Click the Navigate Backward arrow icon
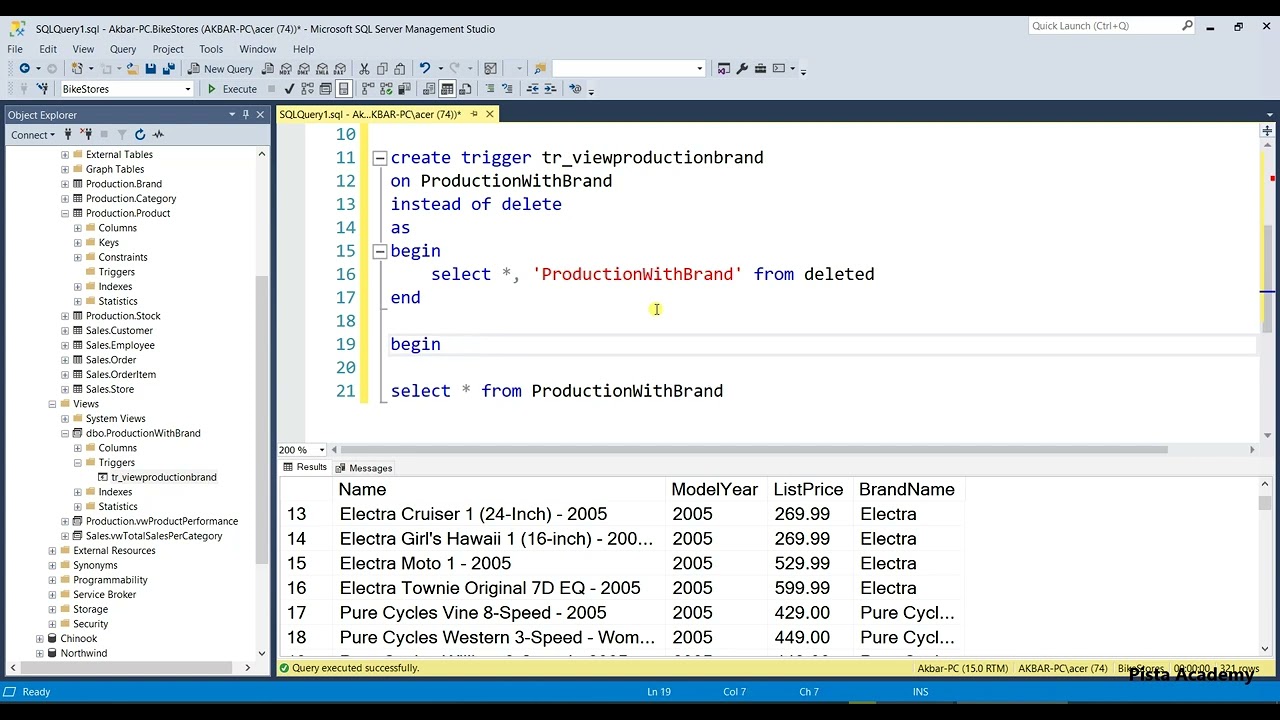Viewport: 1280px width, 720px height. (x=24, y=68)
